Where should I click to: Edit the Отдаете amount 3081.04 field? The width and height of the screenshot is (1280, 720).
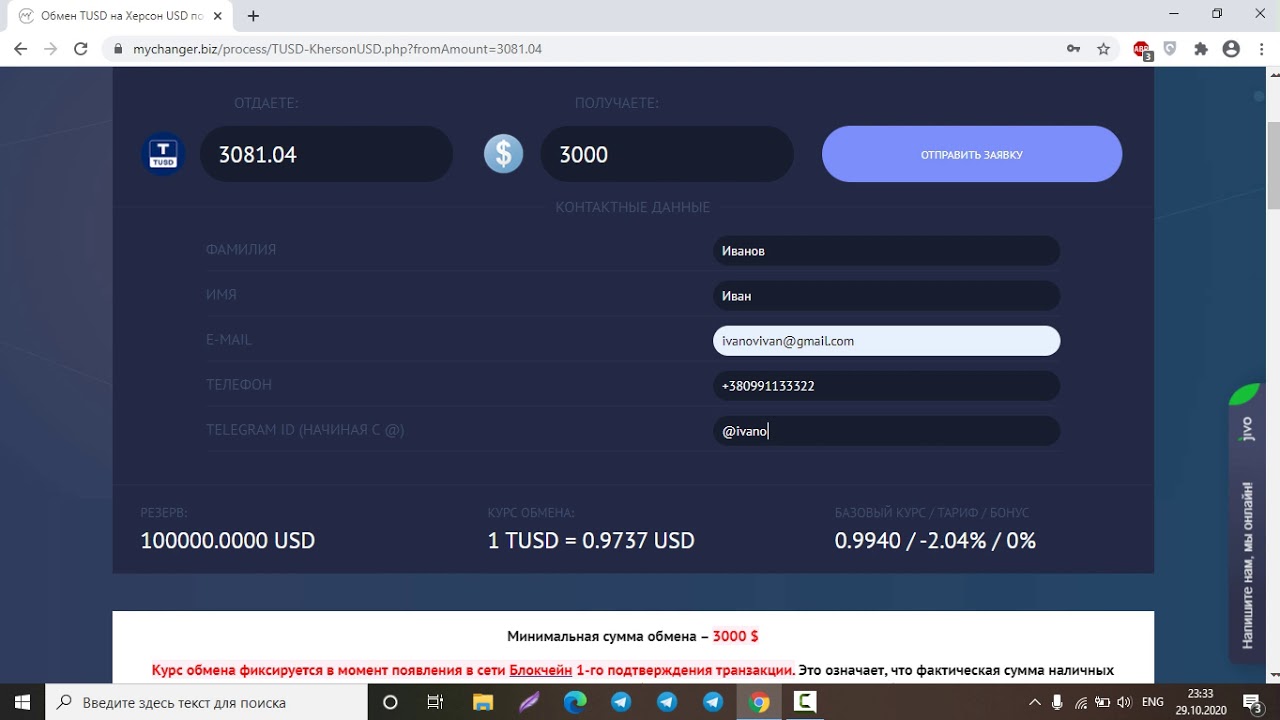tap(326, 154)
